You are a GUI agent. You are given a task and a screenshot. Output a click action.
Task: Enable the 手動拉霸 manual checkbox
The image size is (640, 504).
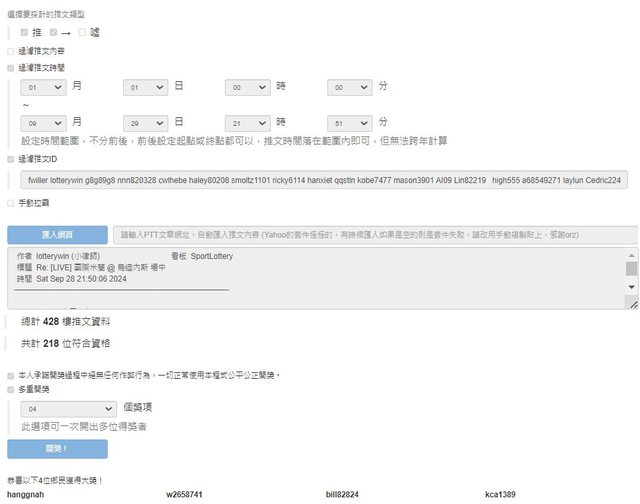click(x=11, y=202)
